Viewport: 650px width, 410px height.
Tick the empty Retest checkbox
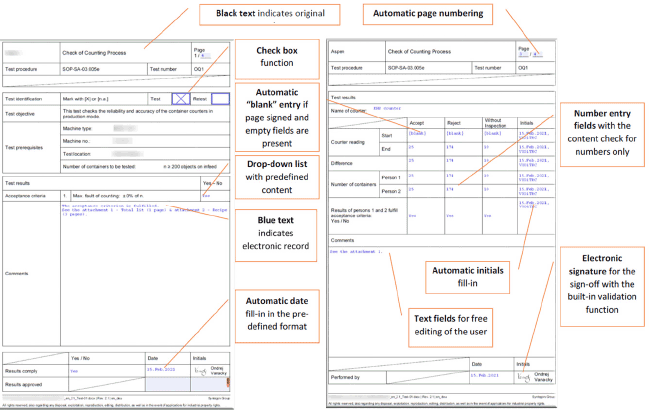pyautogui.click(x=220, y=99)
